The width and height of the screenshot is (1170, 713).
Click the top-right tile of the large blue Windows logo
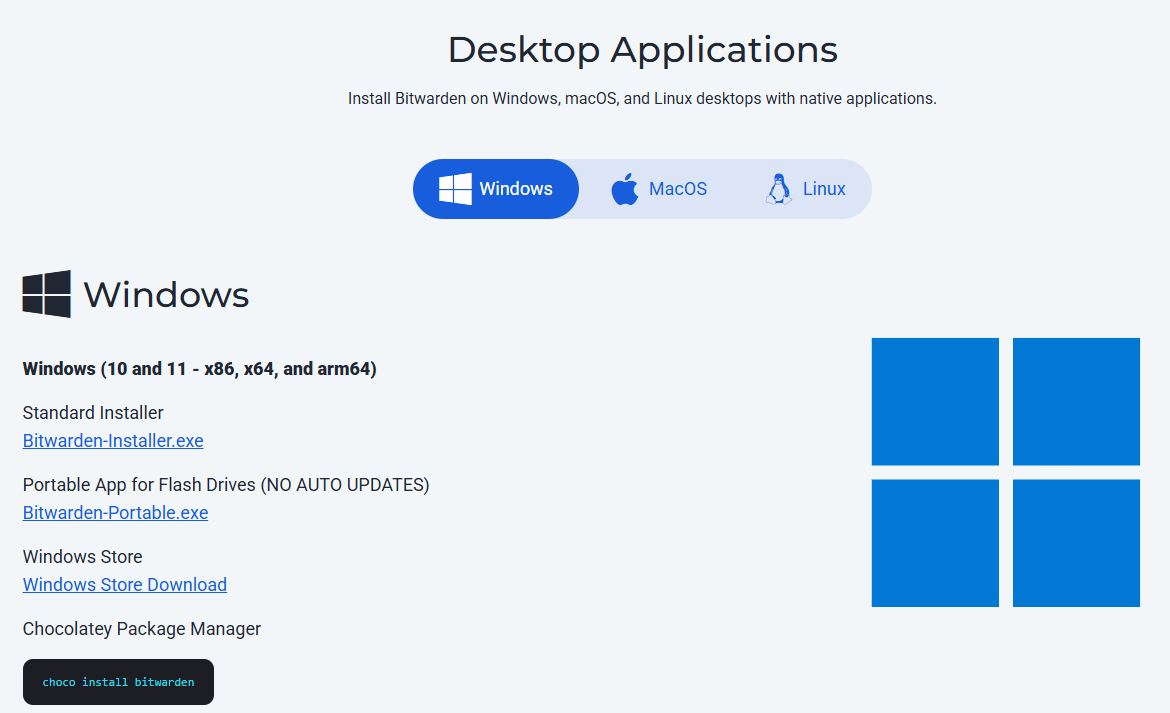[1076, 401]
